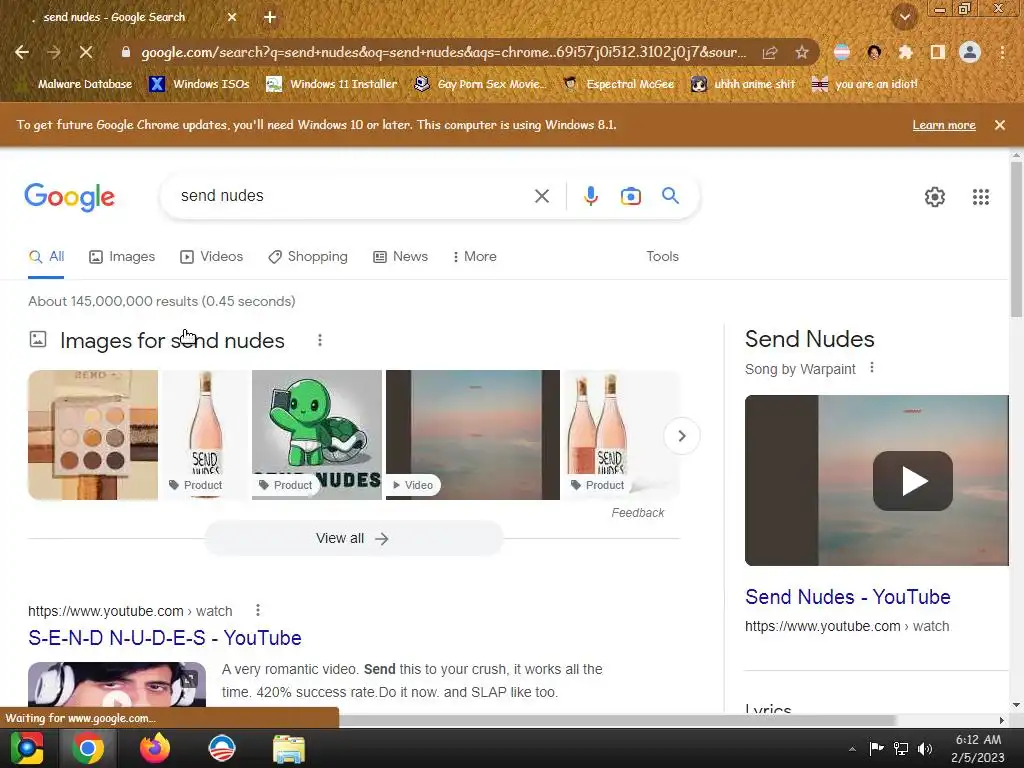
Task: Open the Action Center flag icon
Action: coord(876,749)
